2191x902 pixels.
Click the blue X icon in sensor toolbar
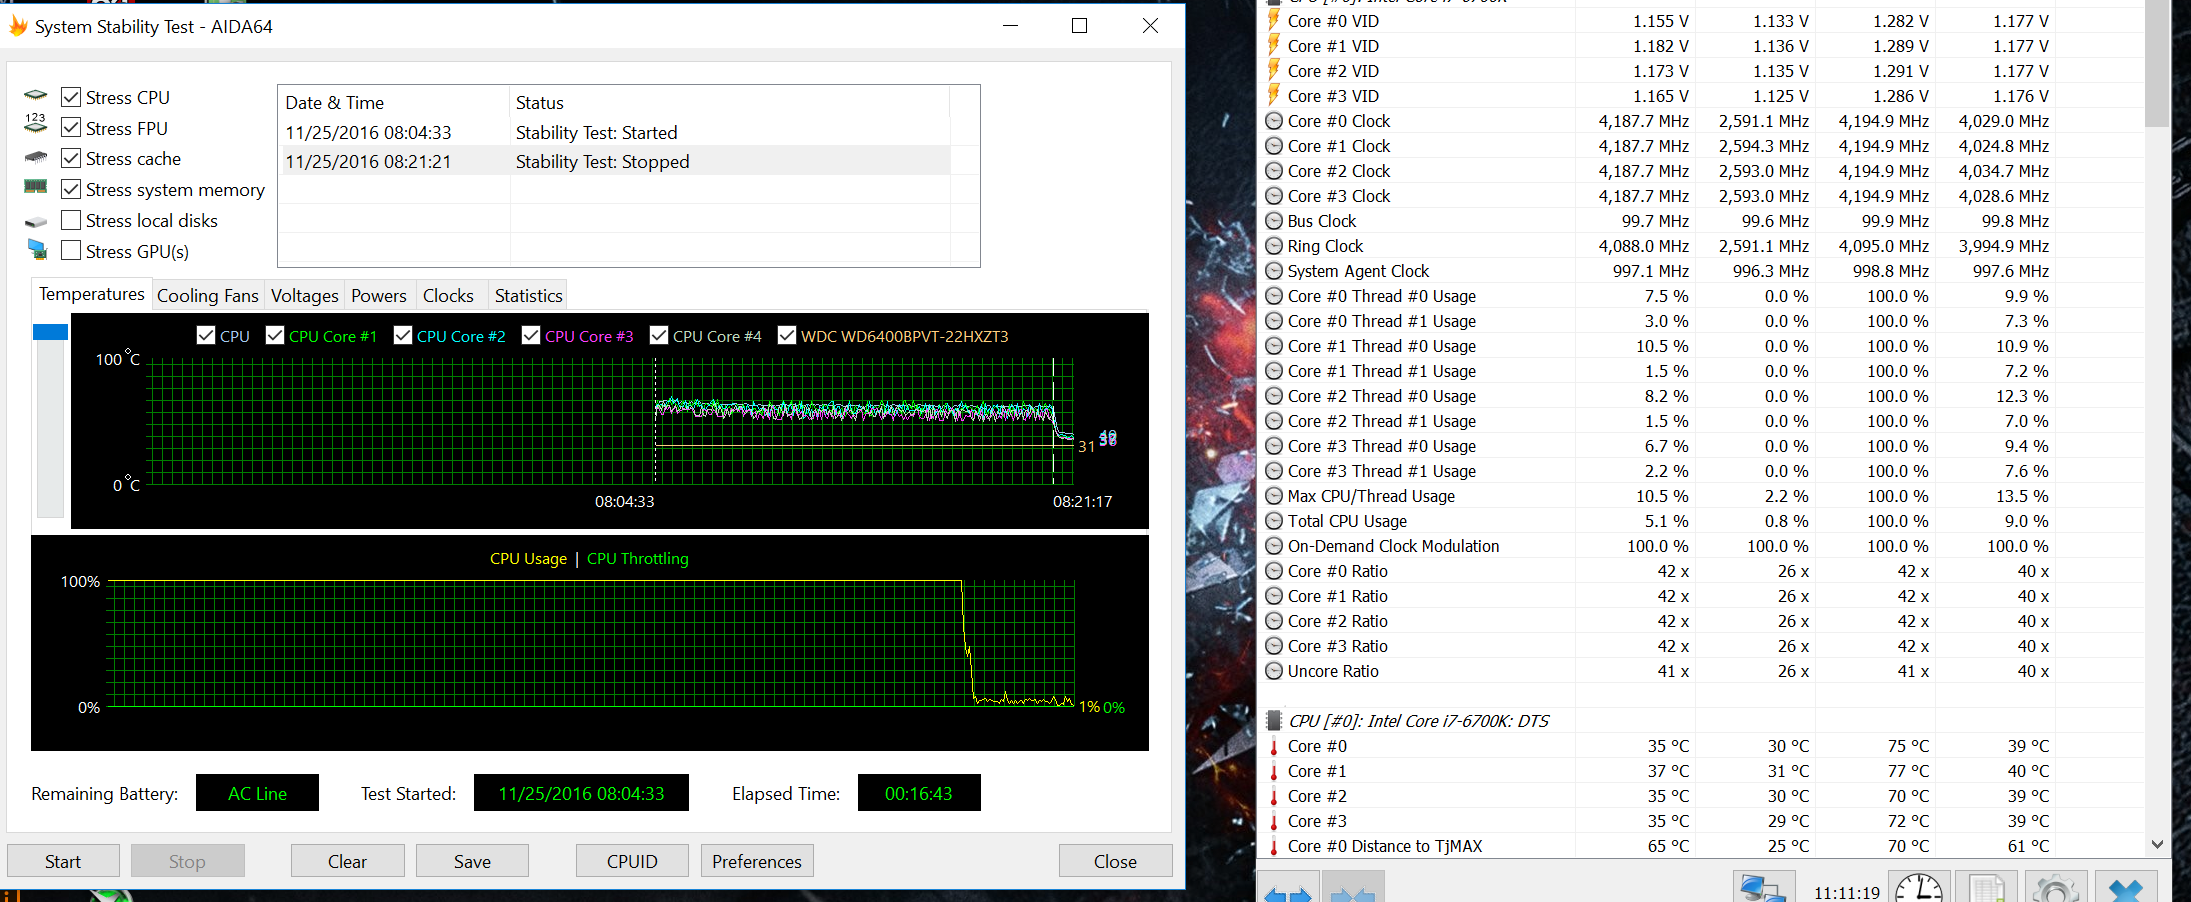(x=2126, y=889)
